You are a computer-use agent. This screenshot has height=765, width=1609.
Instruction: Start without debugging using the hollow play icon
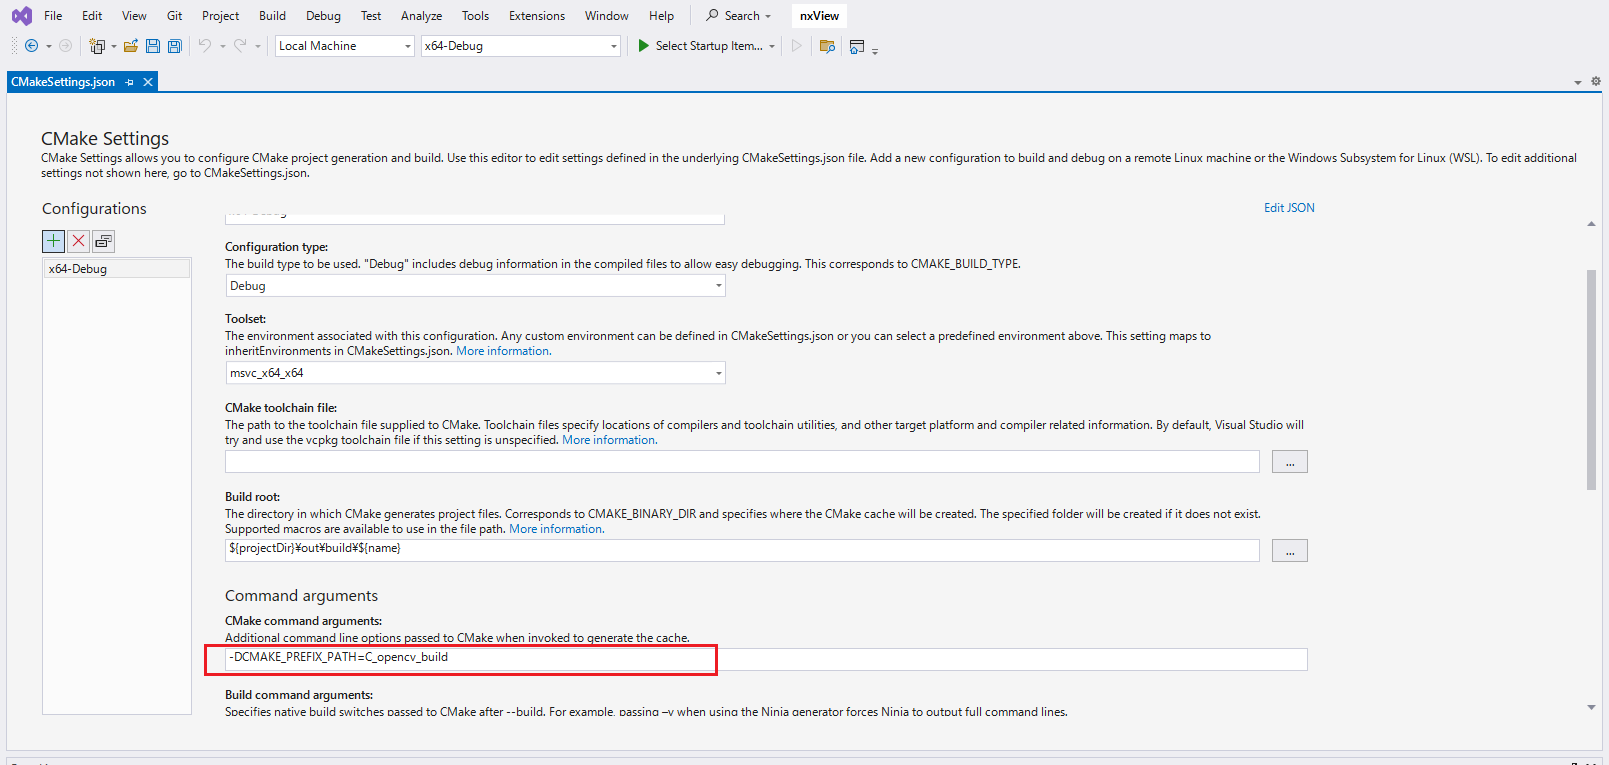[x=797, y=46]
